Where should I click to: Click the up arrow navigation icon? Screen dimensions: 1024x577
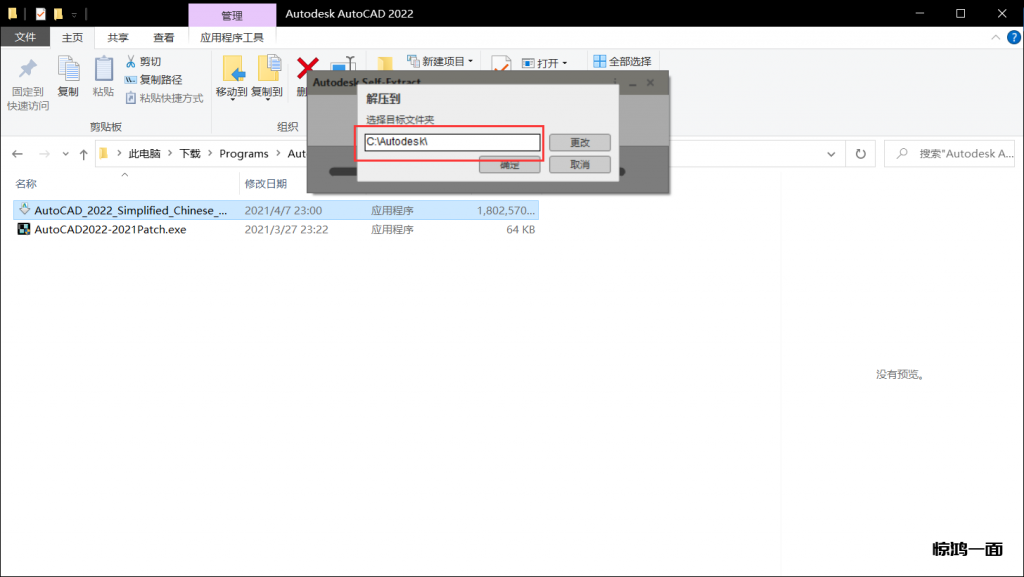point(83,154)
